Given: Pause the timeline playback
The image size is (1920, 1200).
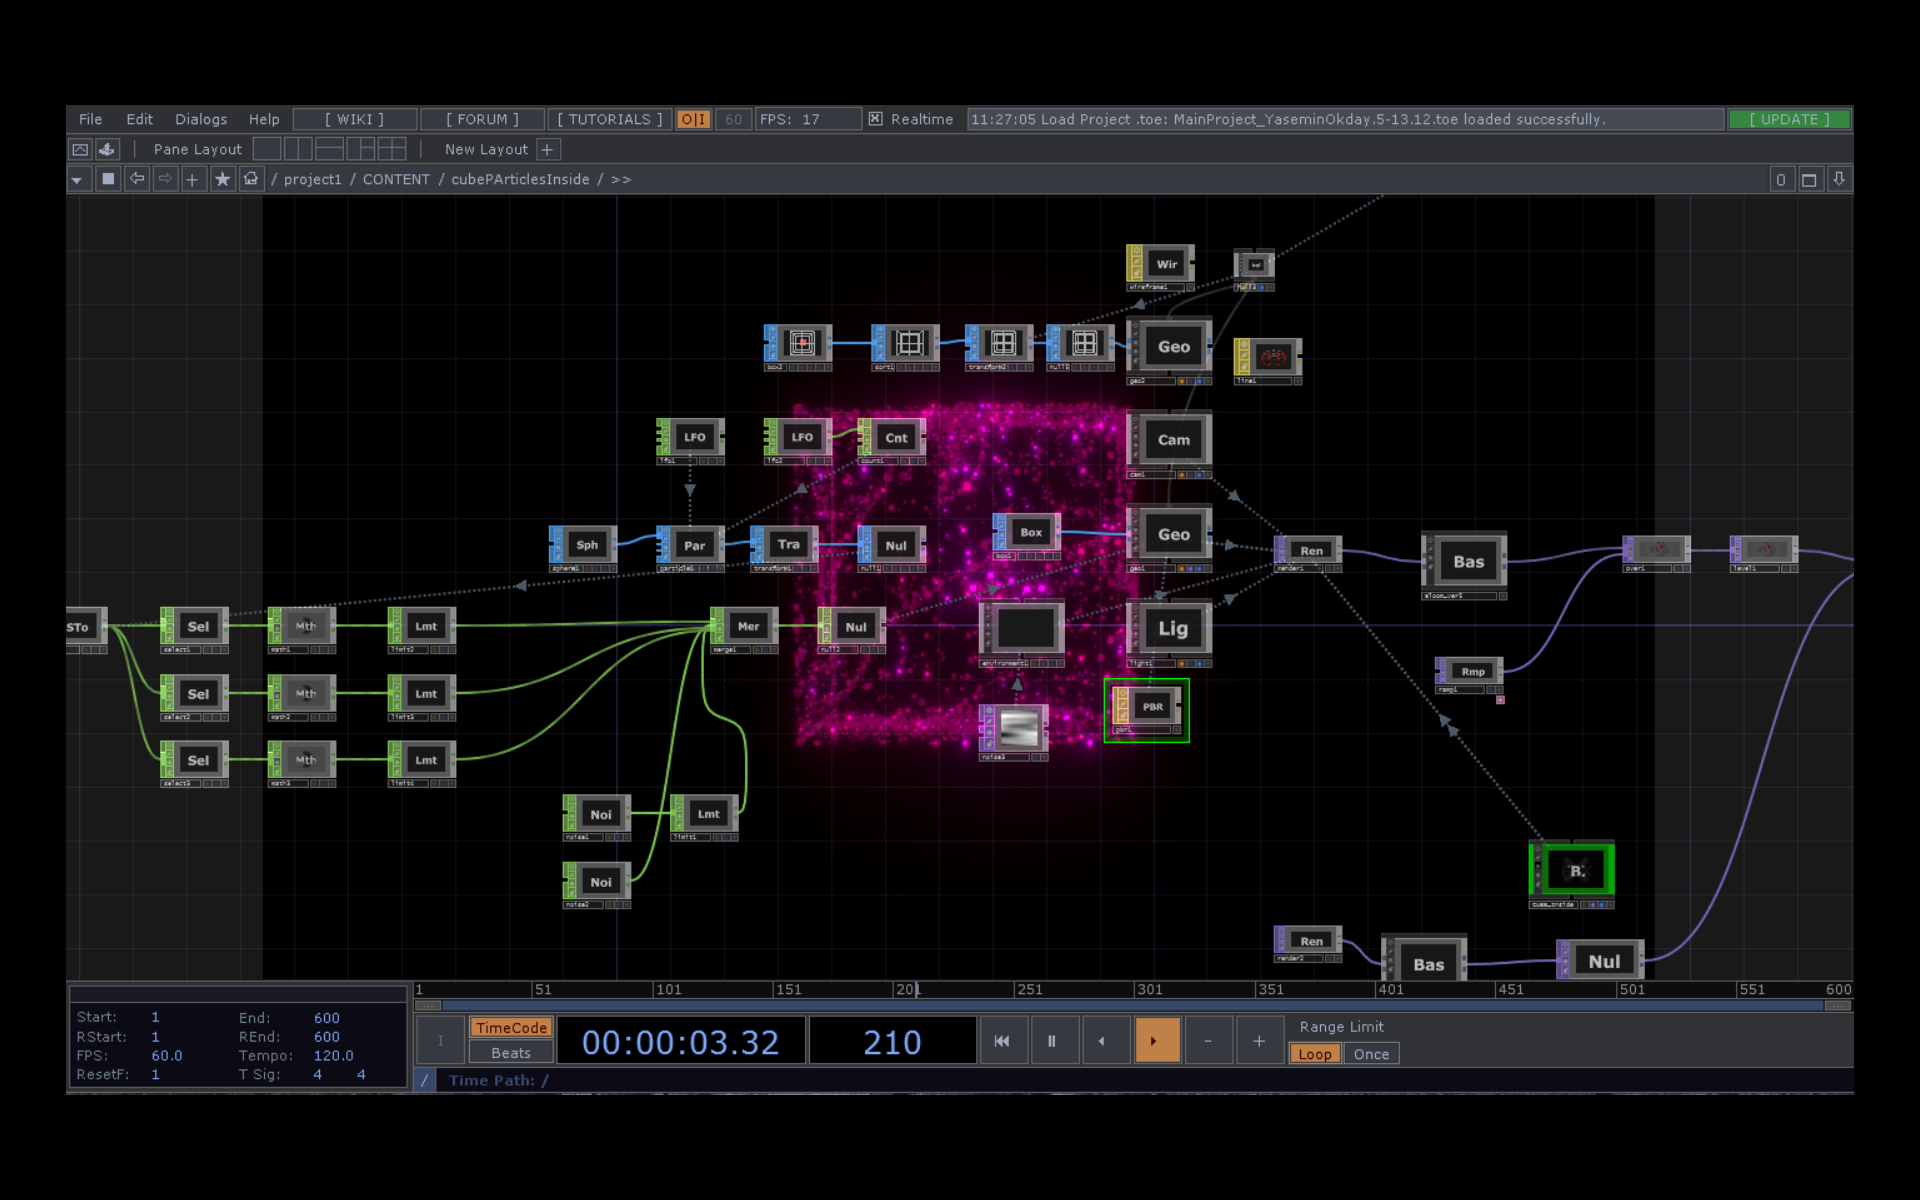Looking at the screenshot, I should (1051, 1041).
